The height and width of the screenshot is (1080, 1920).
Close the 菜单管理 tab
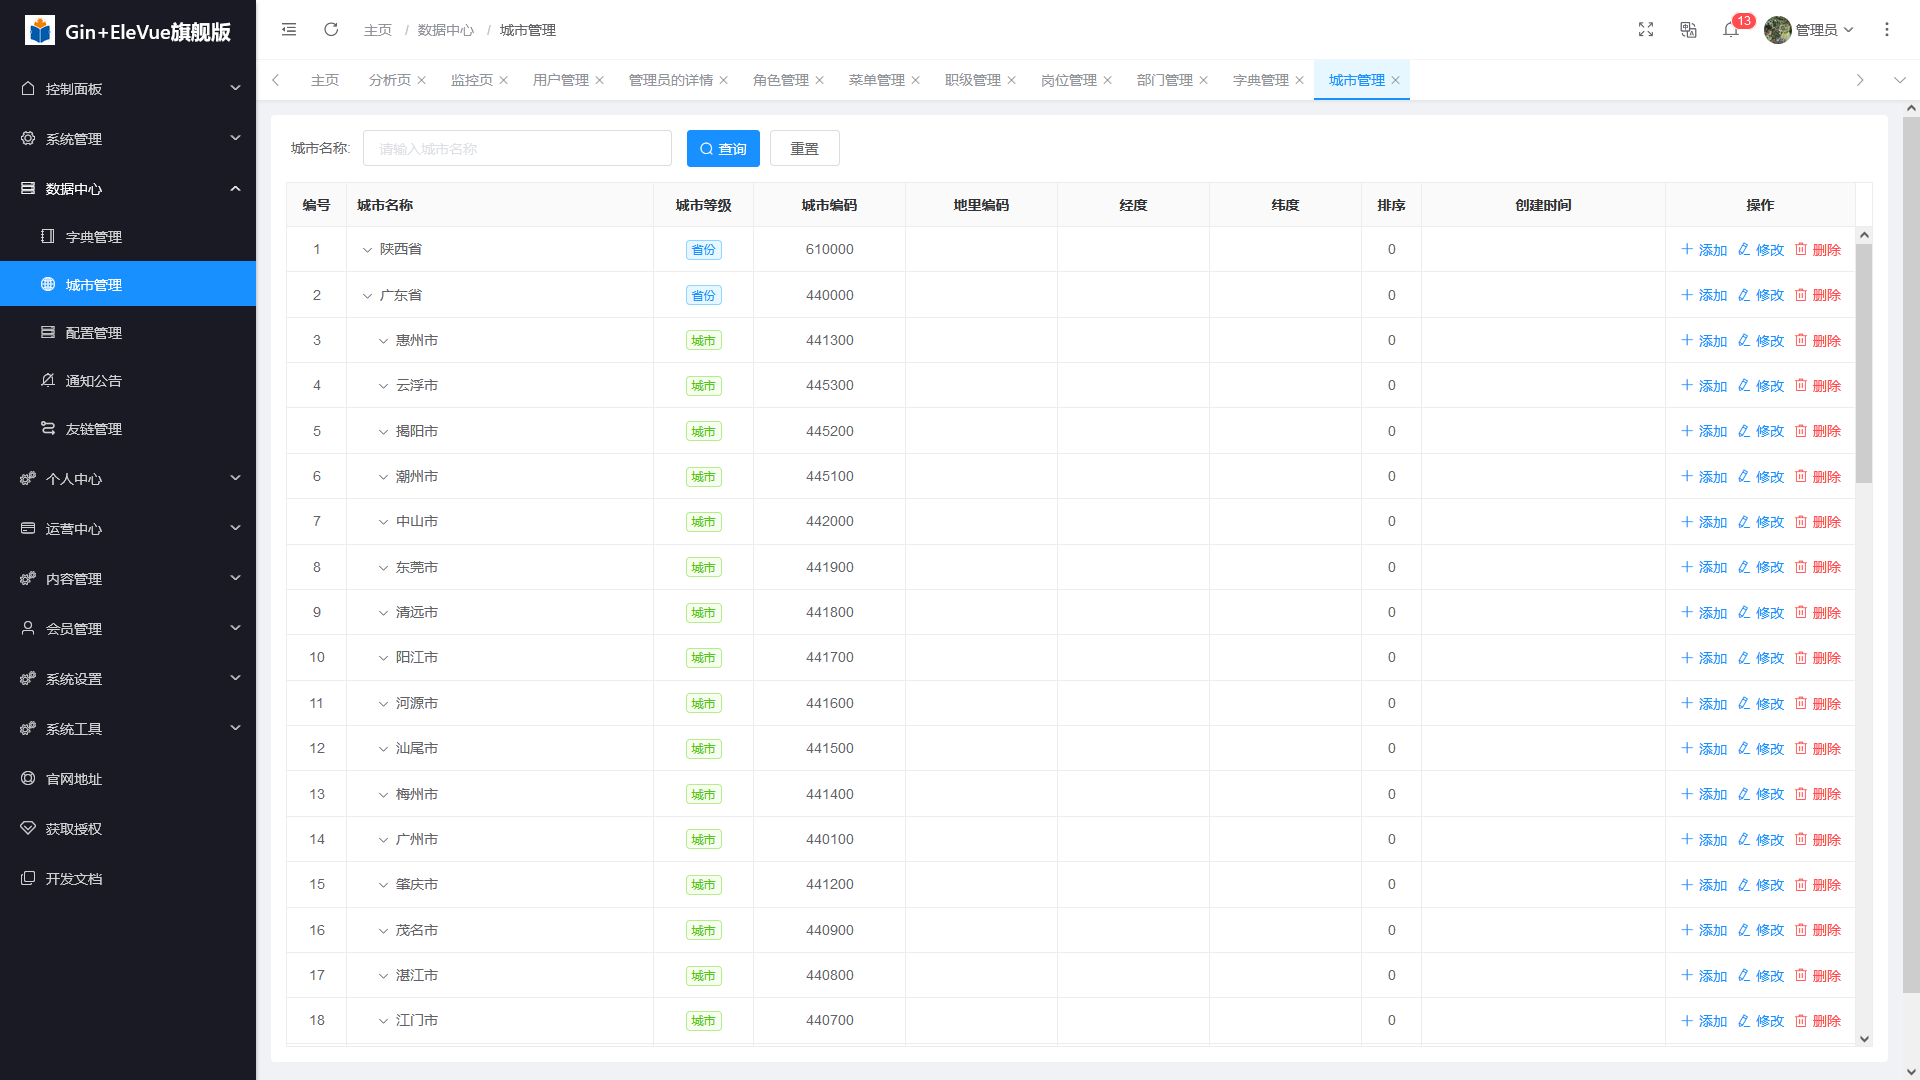click(915, 81)
